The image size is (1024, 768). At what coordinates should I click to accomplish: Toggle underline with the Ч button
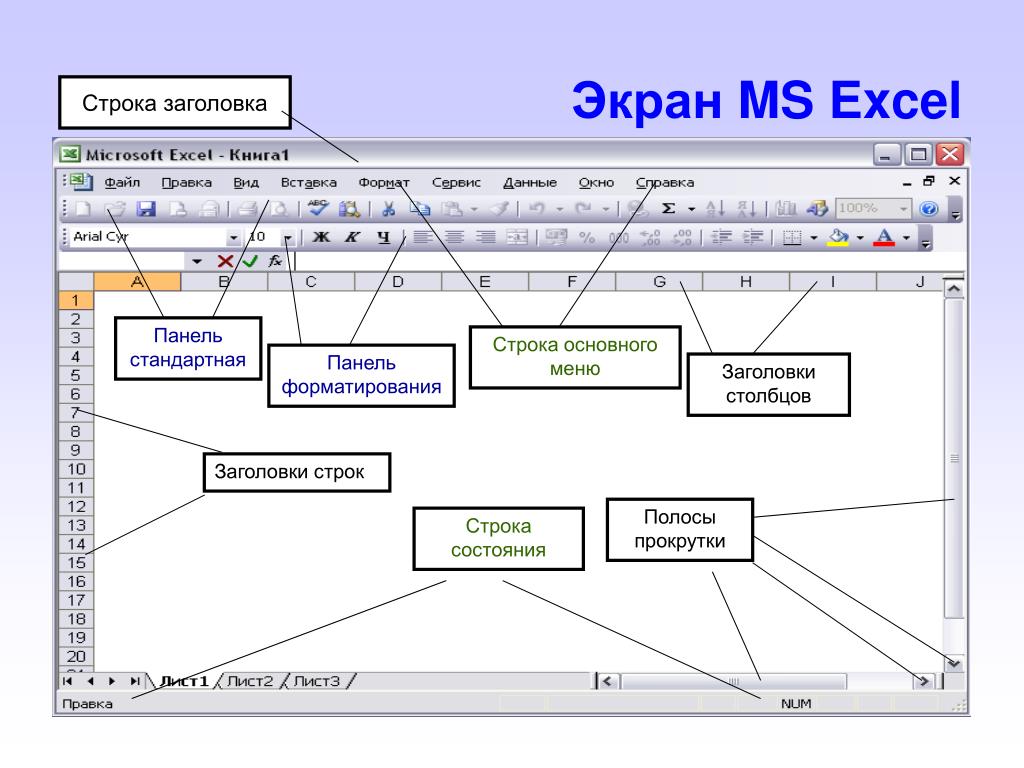[383, 237]
